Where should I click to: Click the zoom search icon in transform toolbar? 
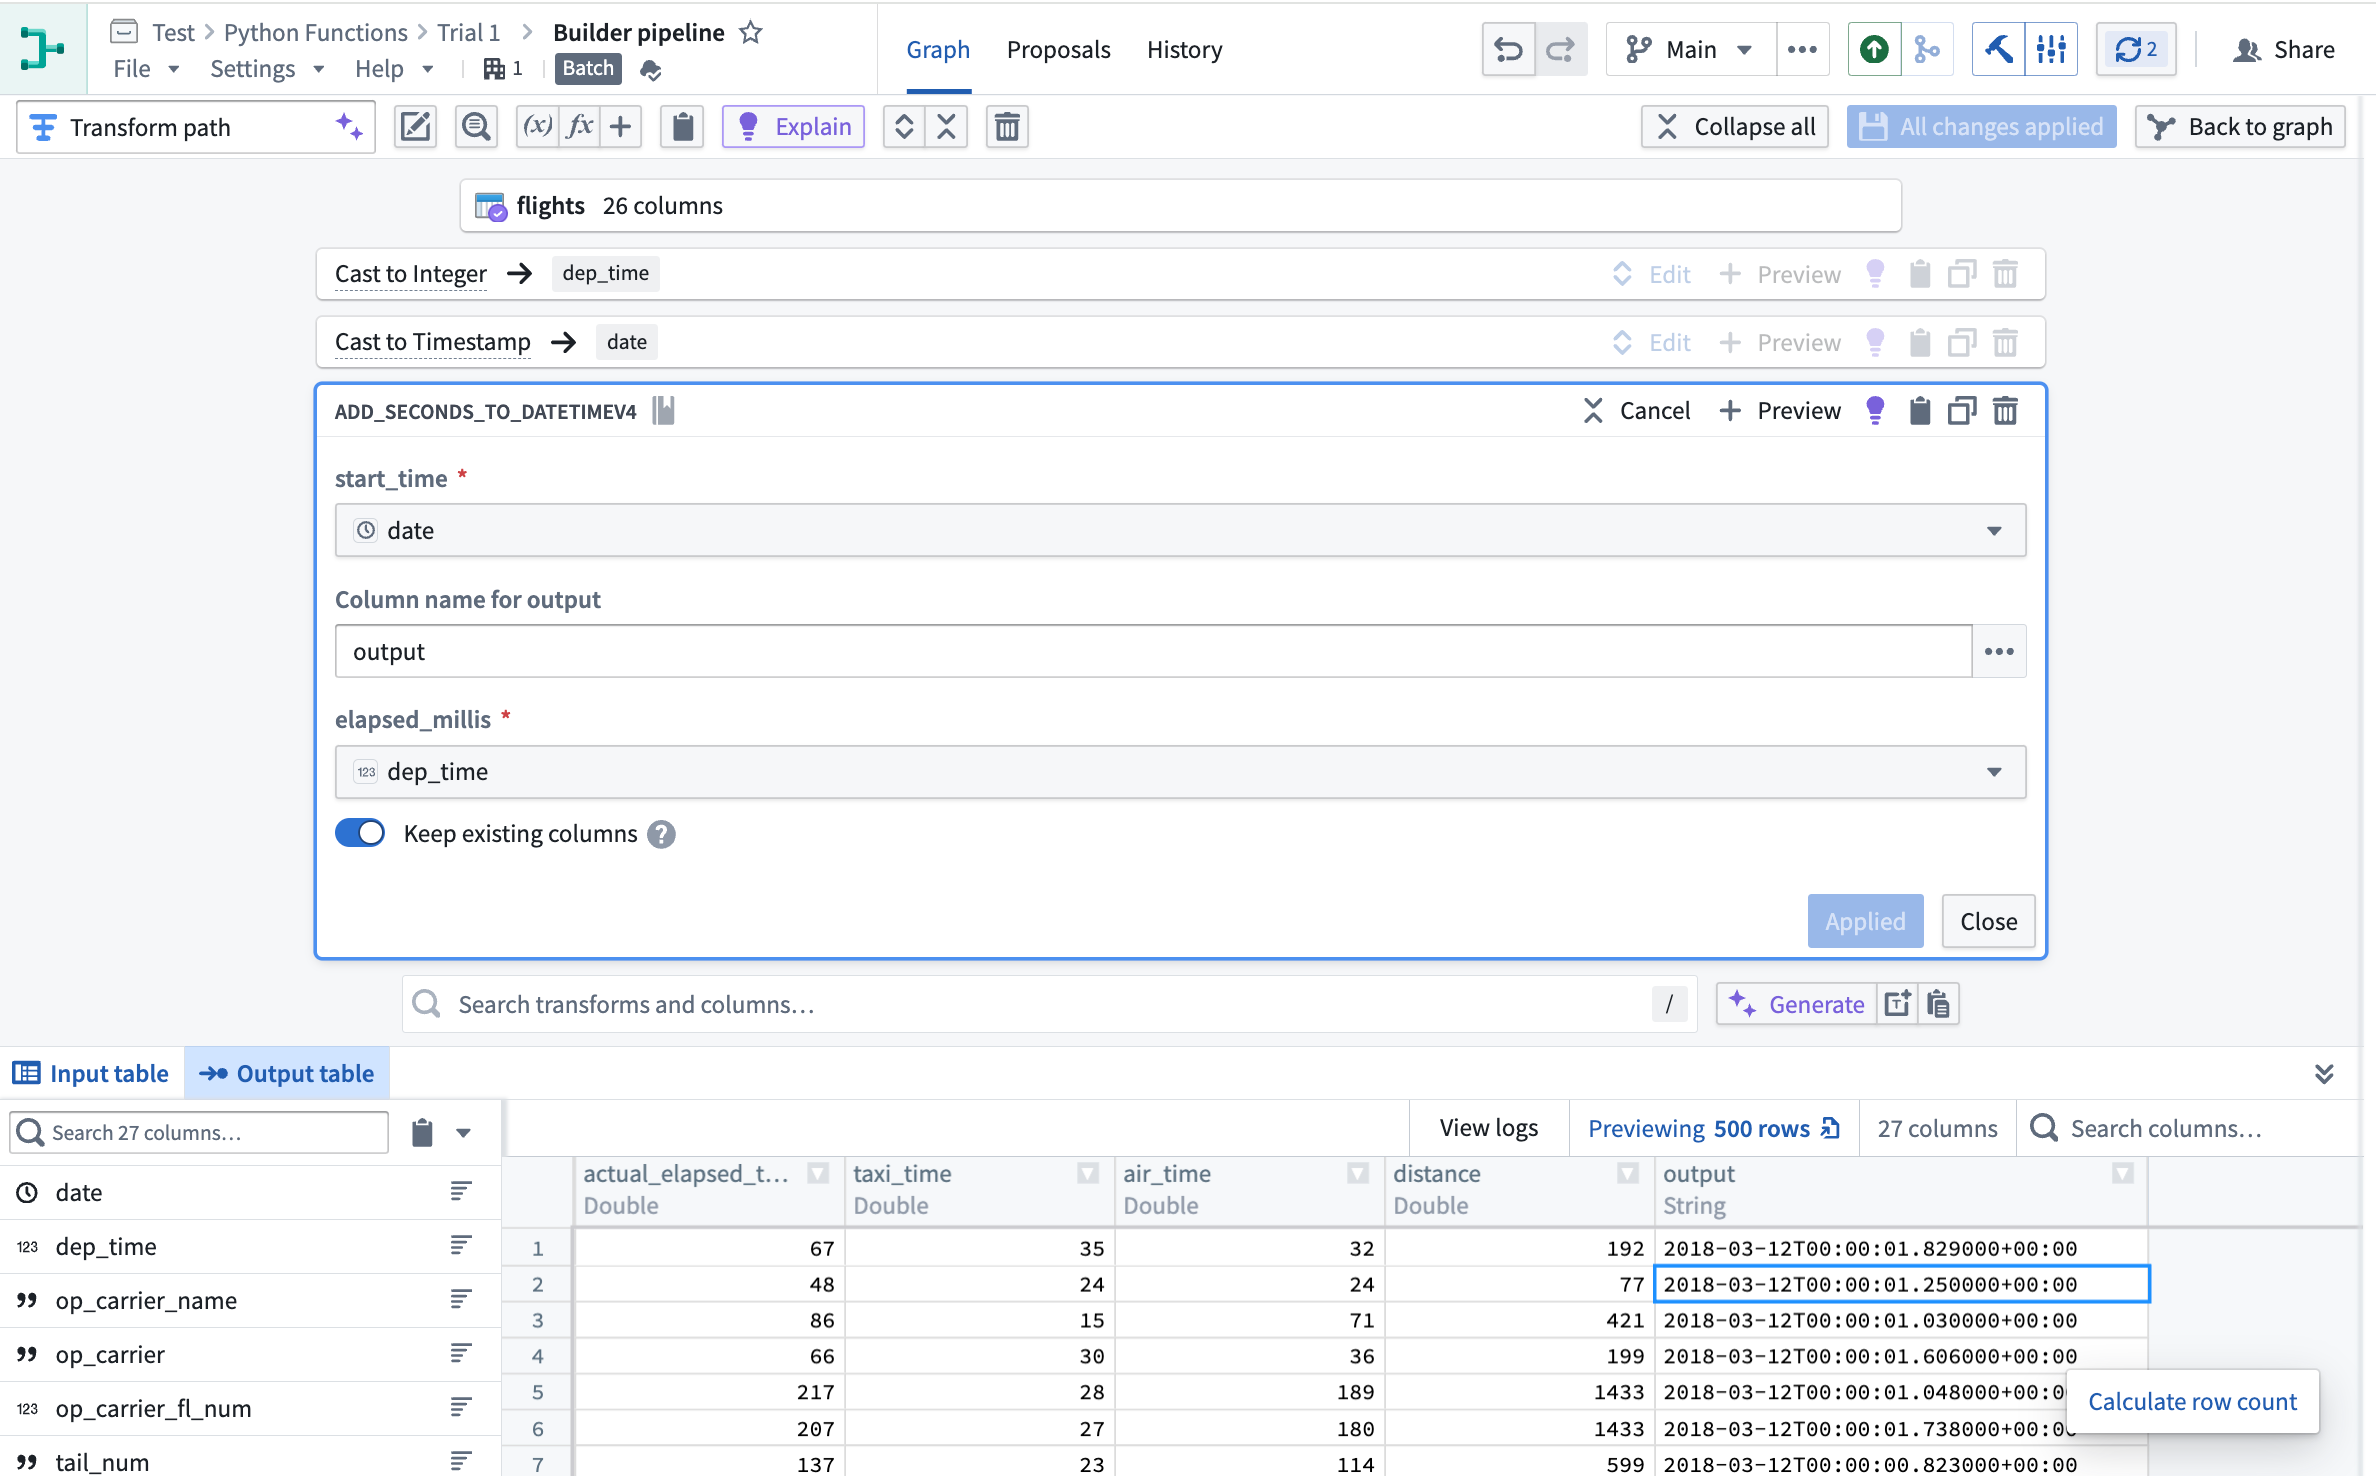click(476, 127)
